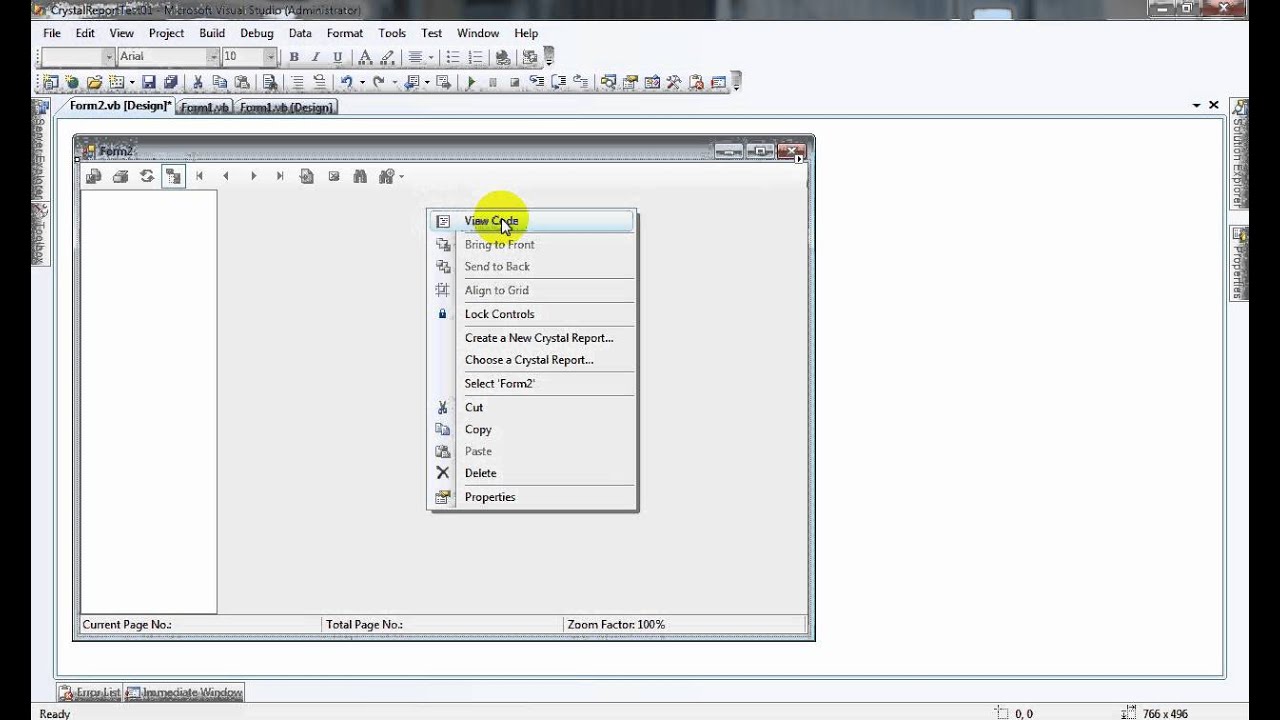
Task: Toggle Bold formatting in toolbar
Action: [x=294, y=57]
